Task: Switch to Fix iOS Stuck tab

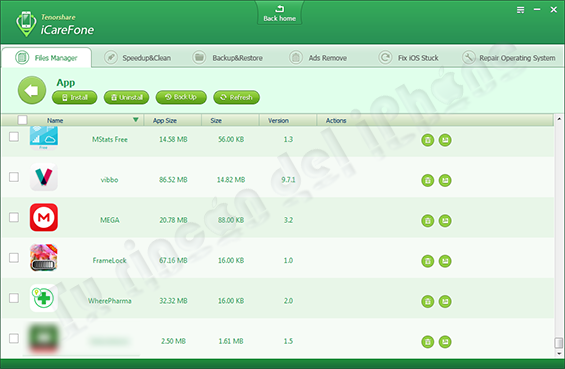Action: coord(409,58)
